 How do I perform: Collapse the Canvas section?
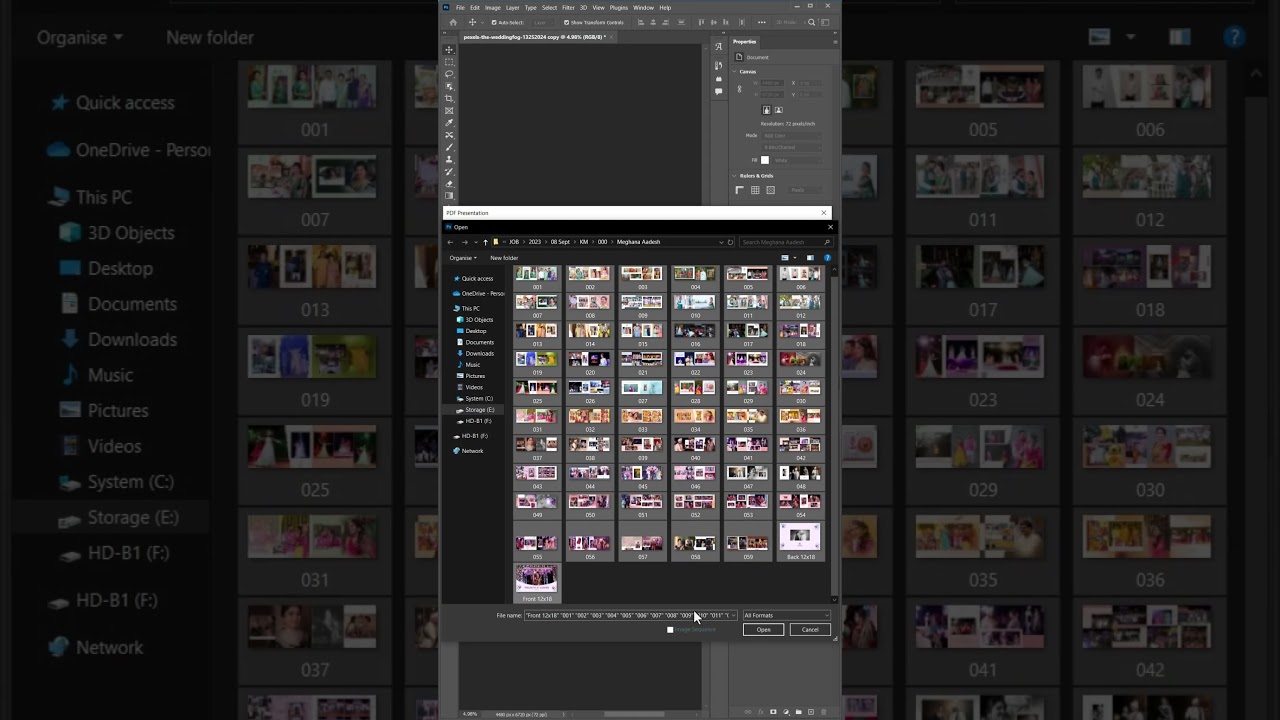tap(736, 71)
